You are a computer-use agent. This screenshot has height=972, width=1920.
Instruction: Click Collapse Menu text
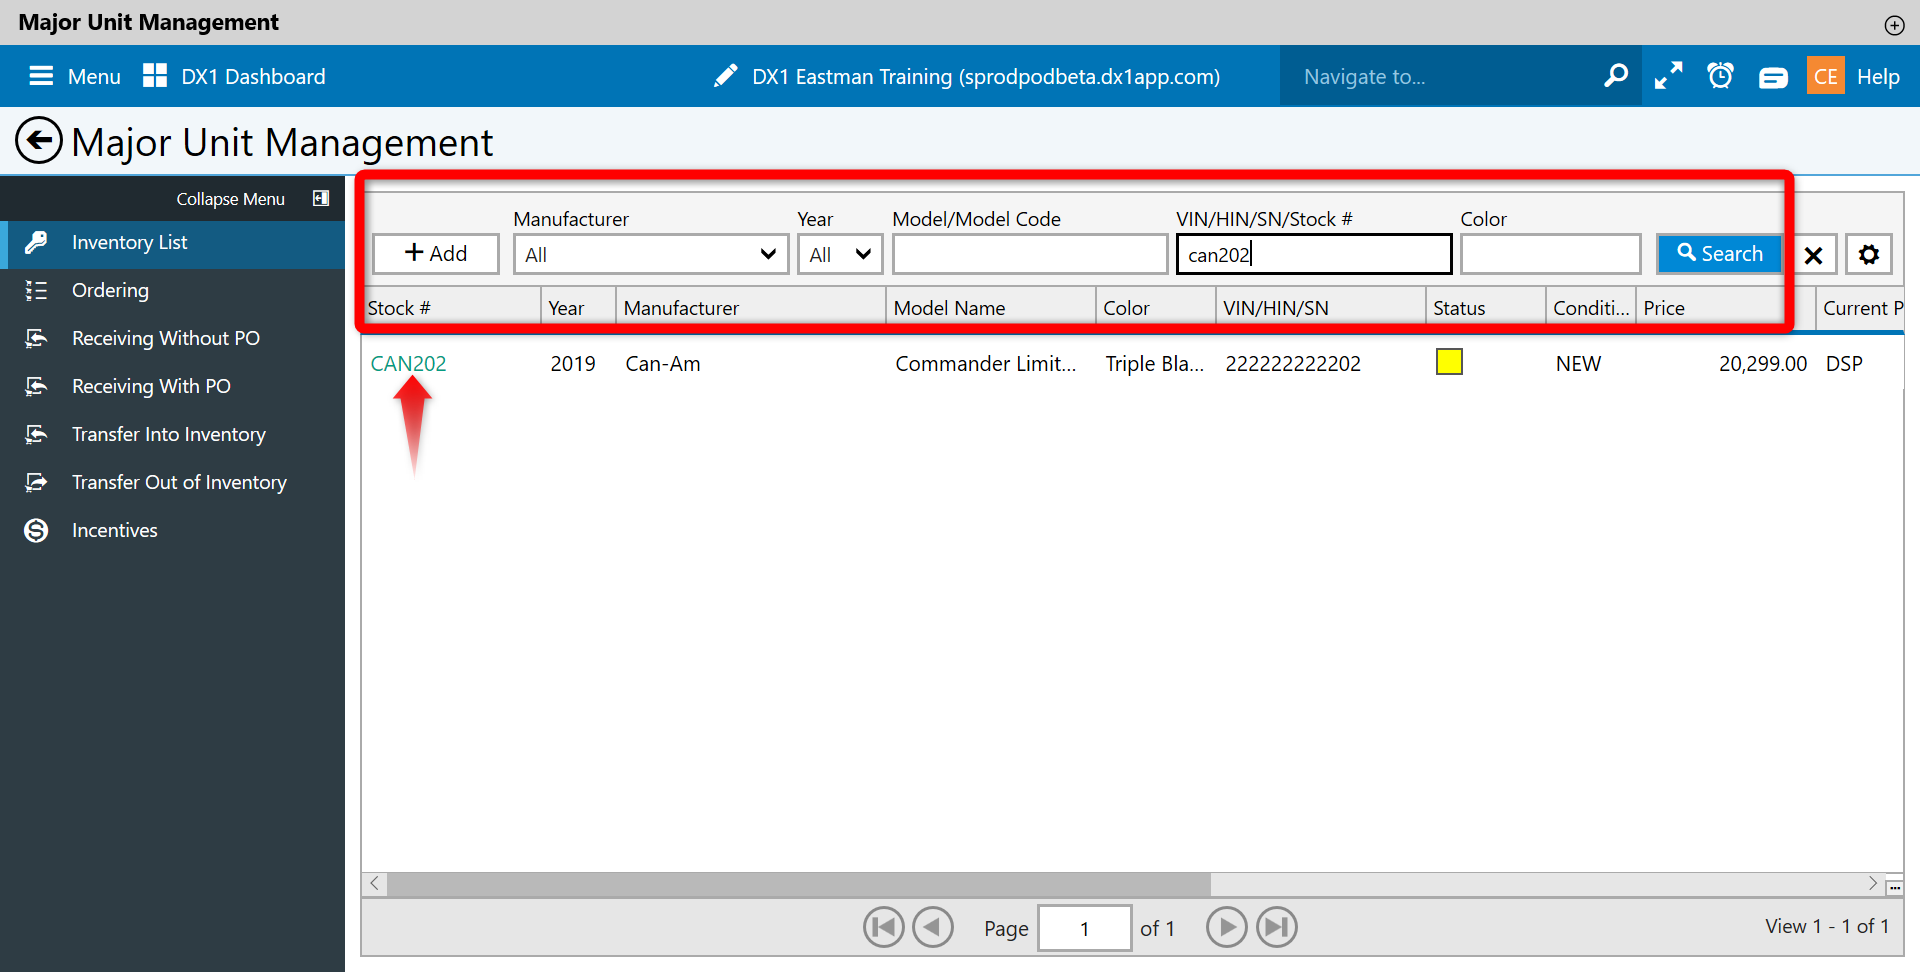click(x=230, y=199)
